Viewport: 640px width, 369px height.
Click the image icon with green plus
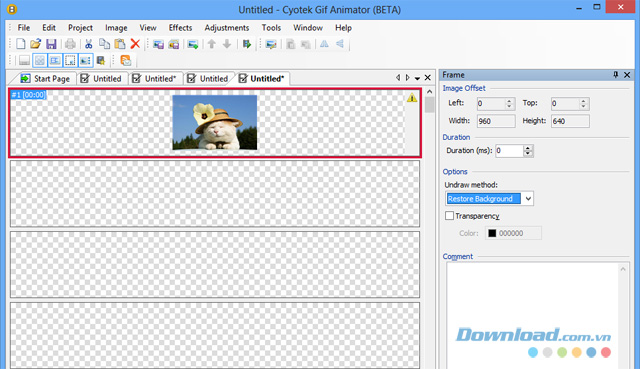[193, 44]
